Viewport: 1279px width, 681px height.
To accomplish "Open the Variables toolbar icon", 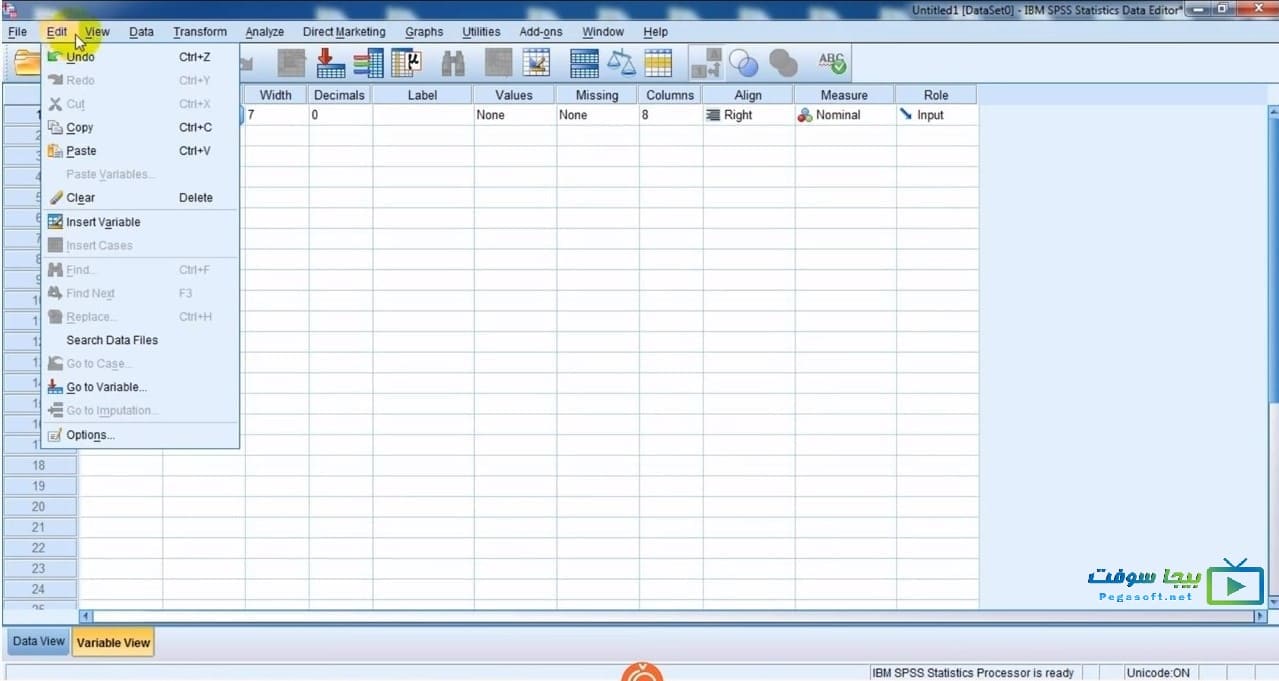I will tap(368, 64).
